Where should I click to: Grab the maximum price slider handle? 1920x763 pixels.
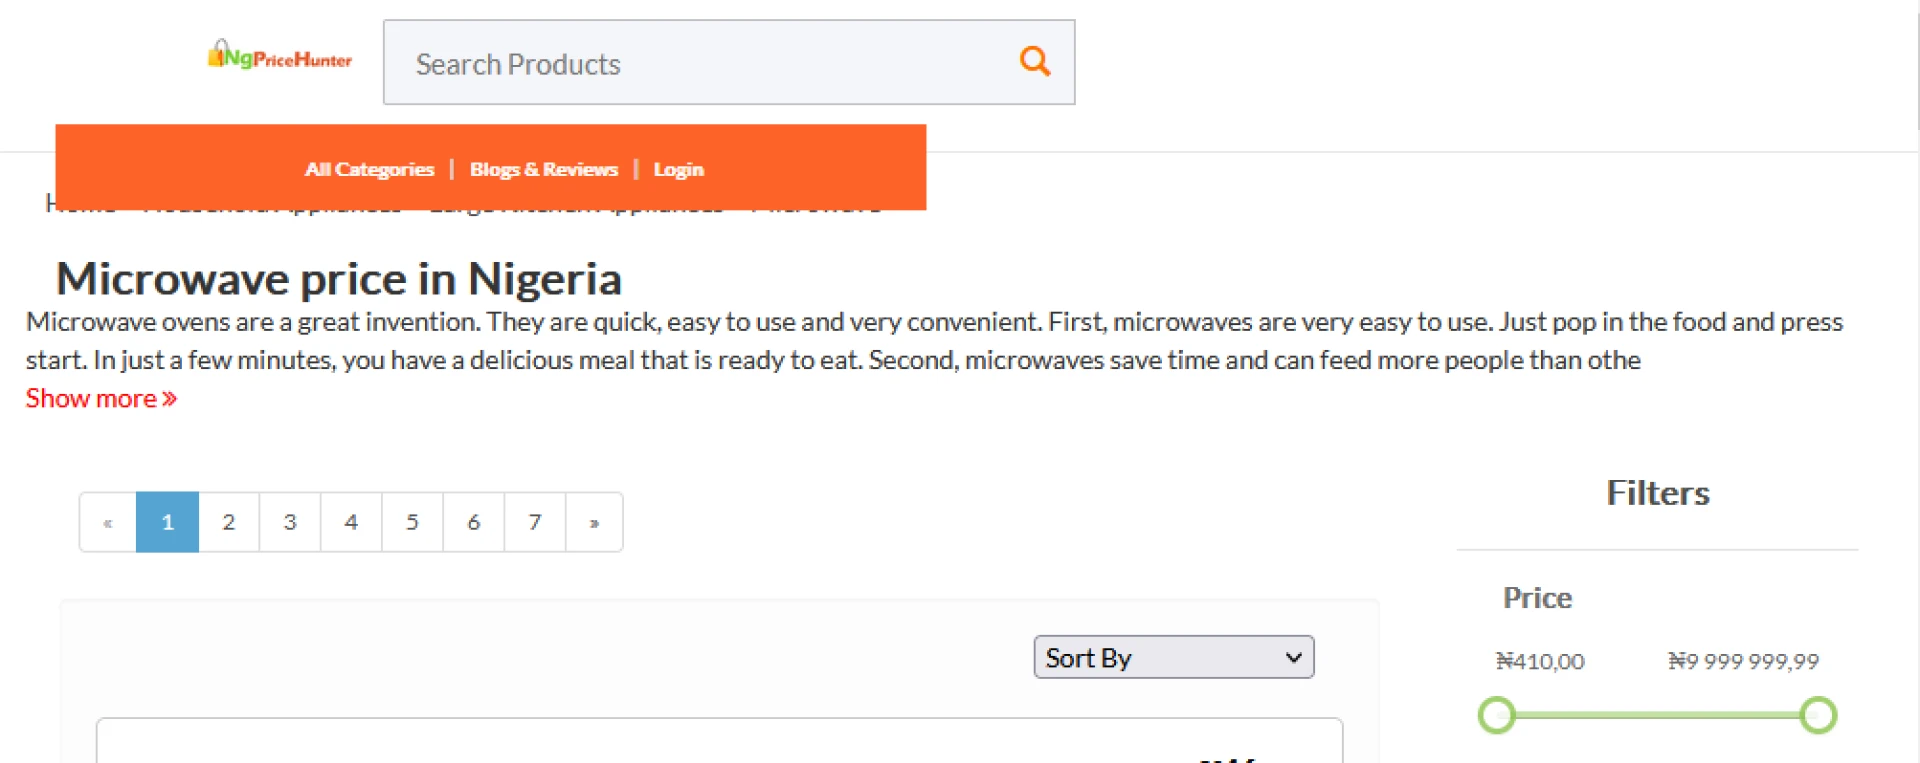pos(1818,715)
